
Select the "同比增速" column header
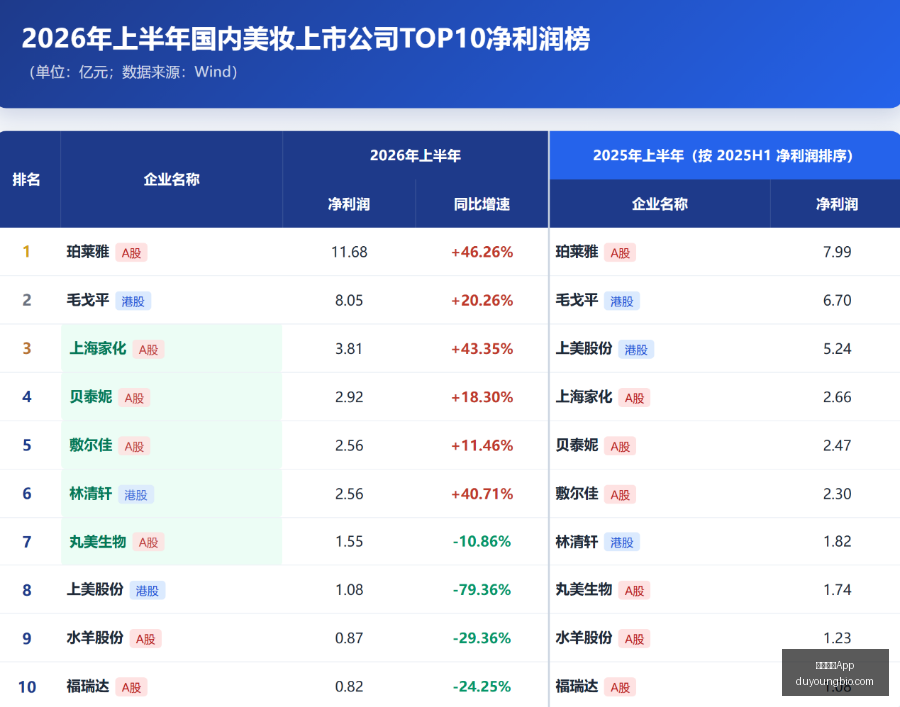point(482,204)
